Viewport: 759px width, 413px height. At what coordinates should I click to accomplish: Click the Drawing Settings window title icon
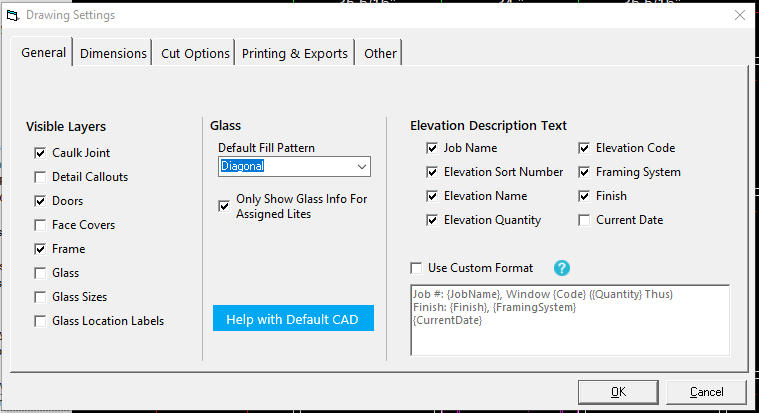coord(13,15)
